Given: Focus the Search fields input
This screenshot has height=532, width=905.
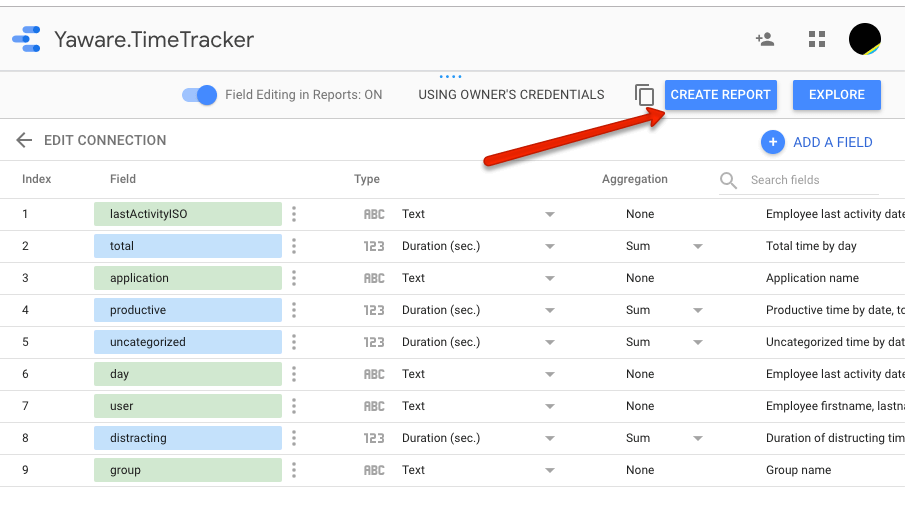Looking at the screenshot, I should (814, 180).
